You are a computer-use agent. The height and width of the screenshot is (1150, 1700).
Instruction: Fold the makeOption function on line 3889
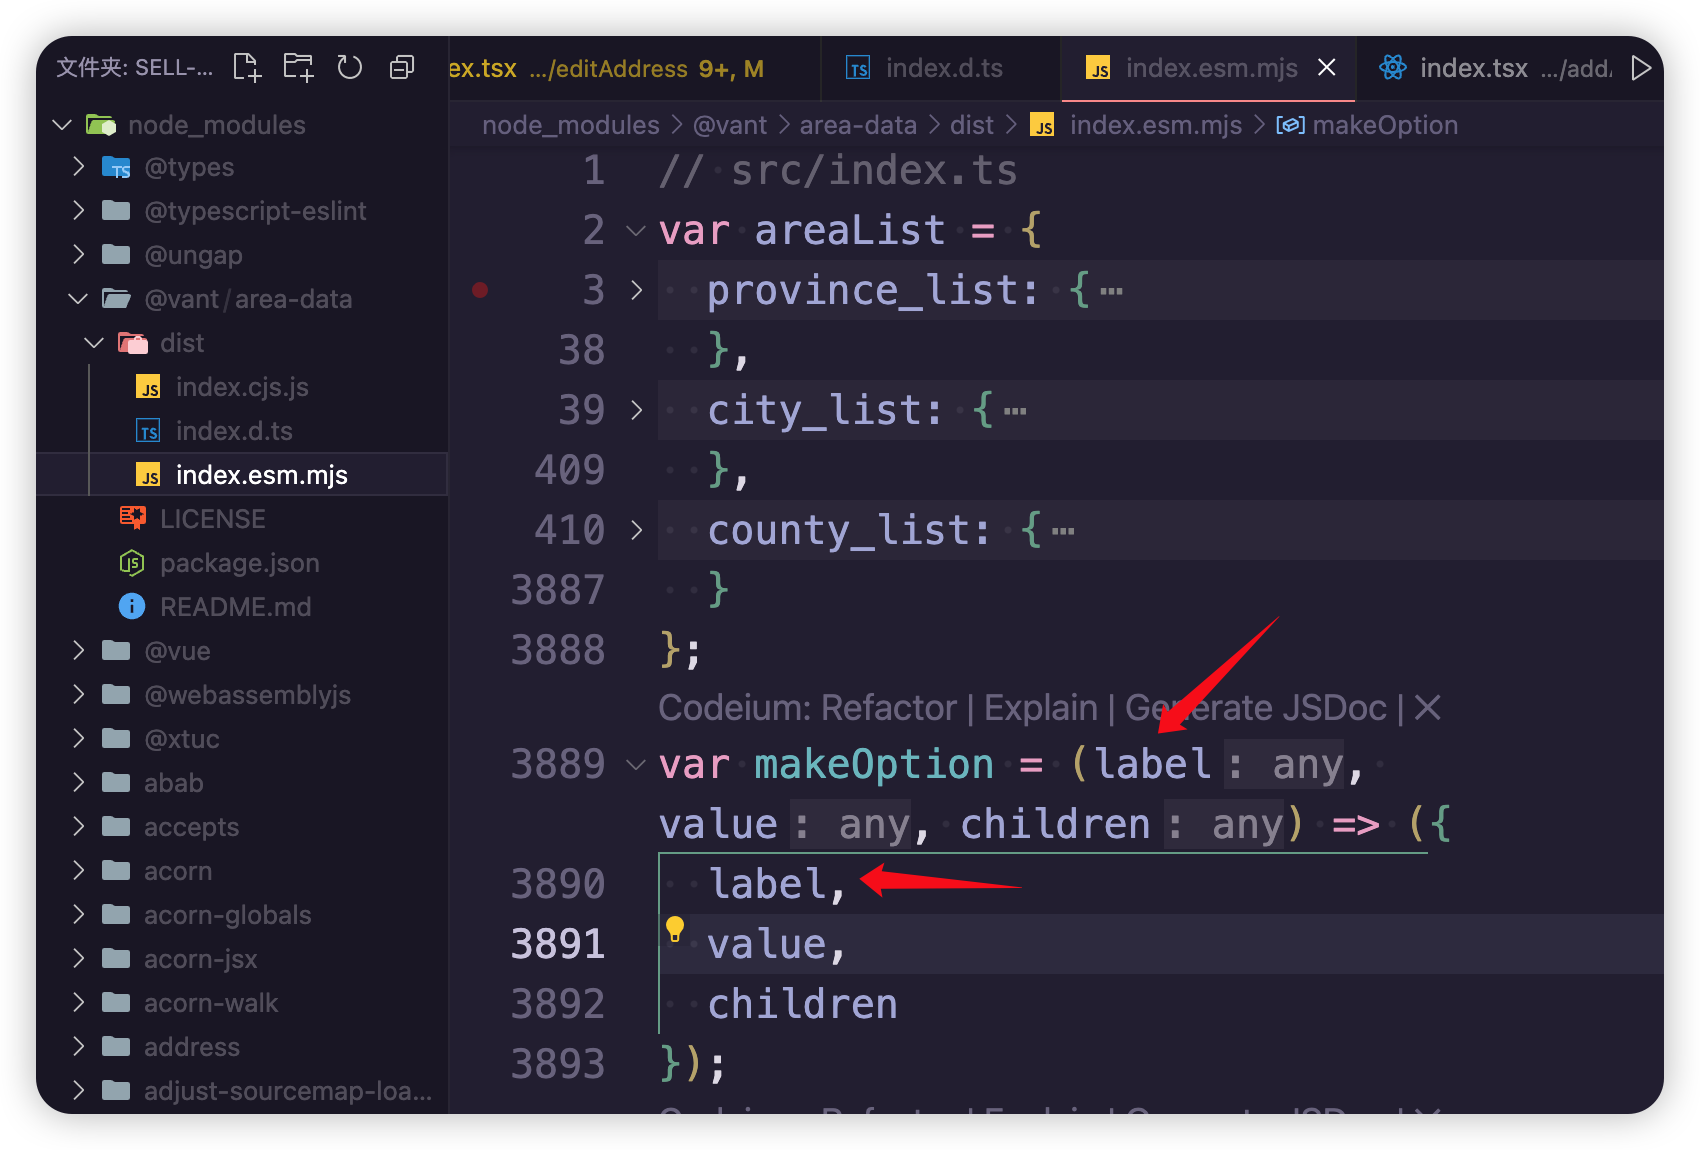636,765
